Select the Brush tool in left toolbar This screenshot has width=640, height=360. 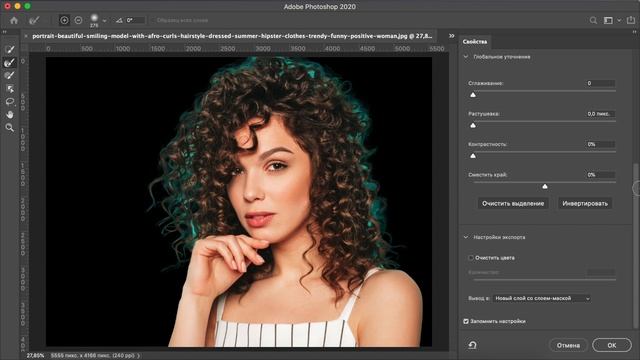(10, 76)
